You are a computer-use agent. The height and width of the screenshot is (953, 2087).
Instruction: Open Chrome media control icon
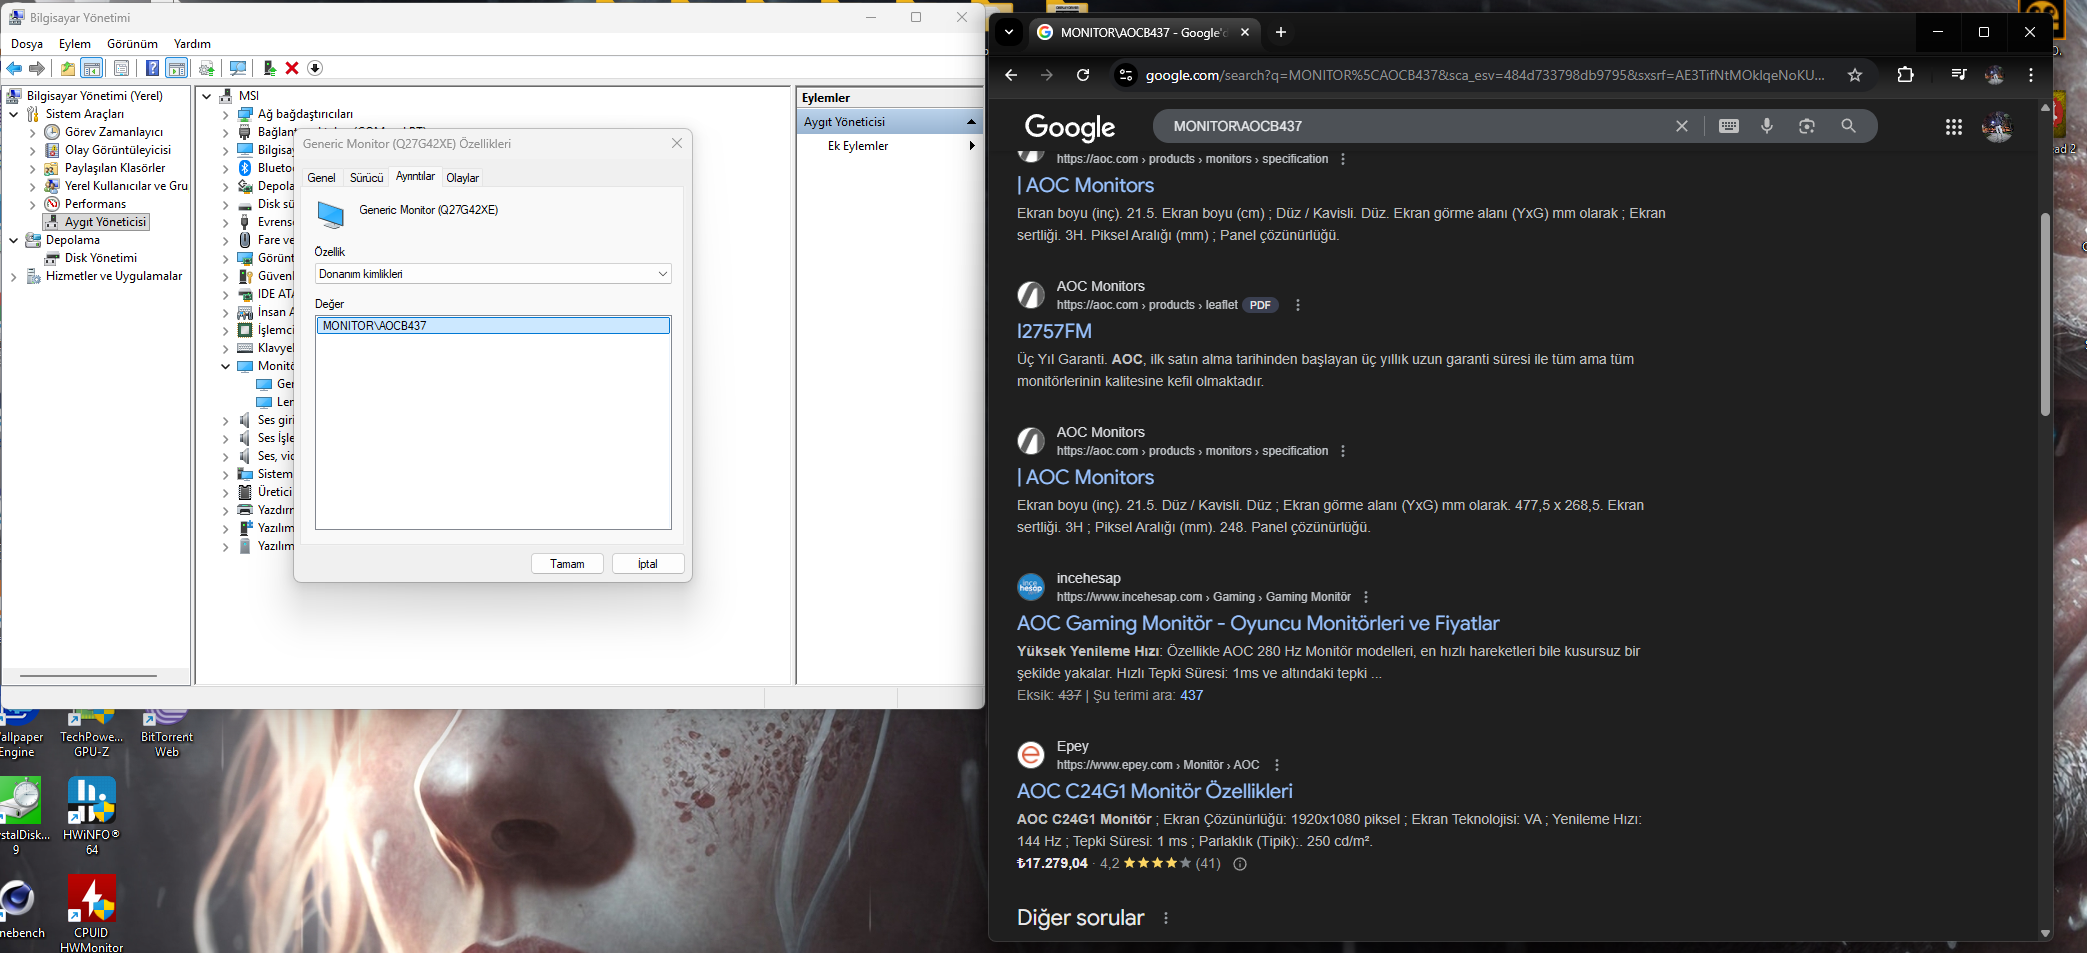pos(1959,75)
